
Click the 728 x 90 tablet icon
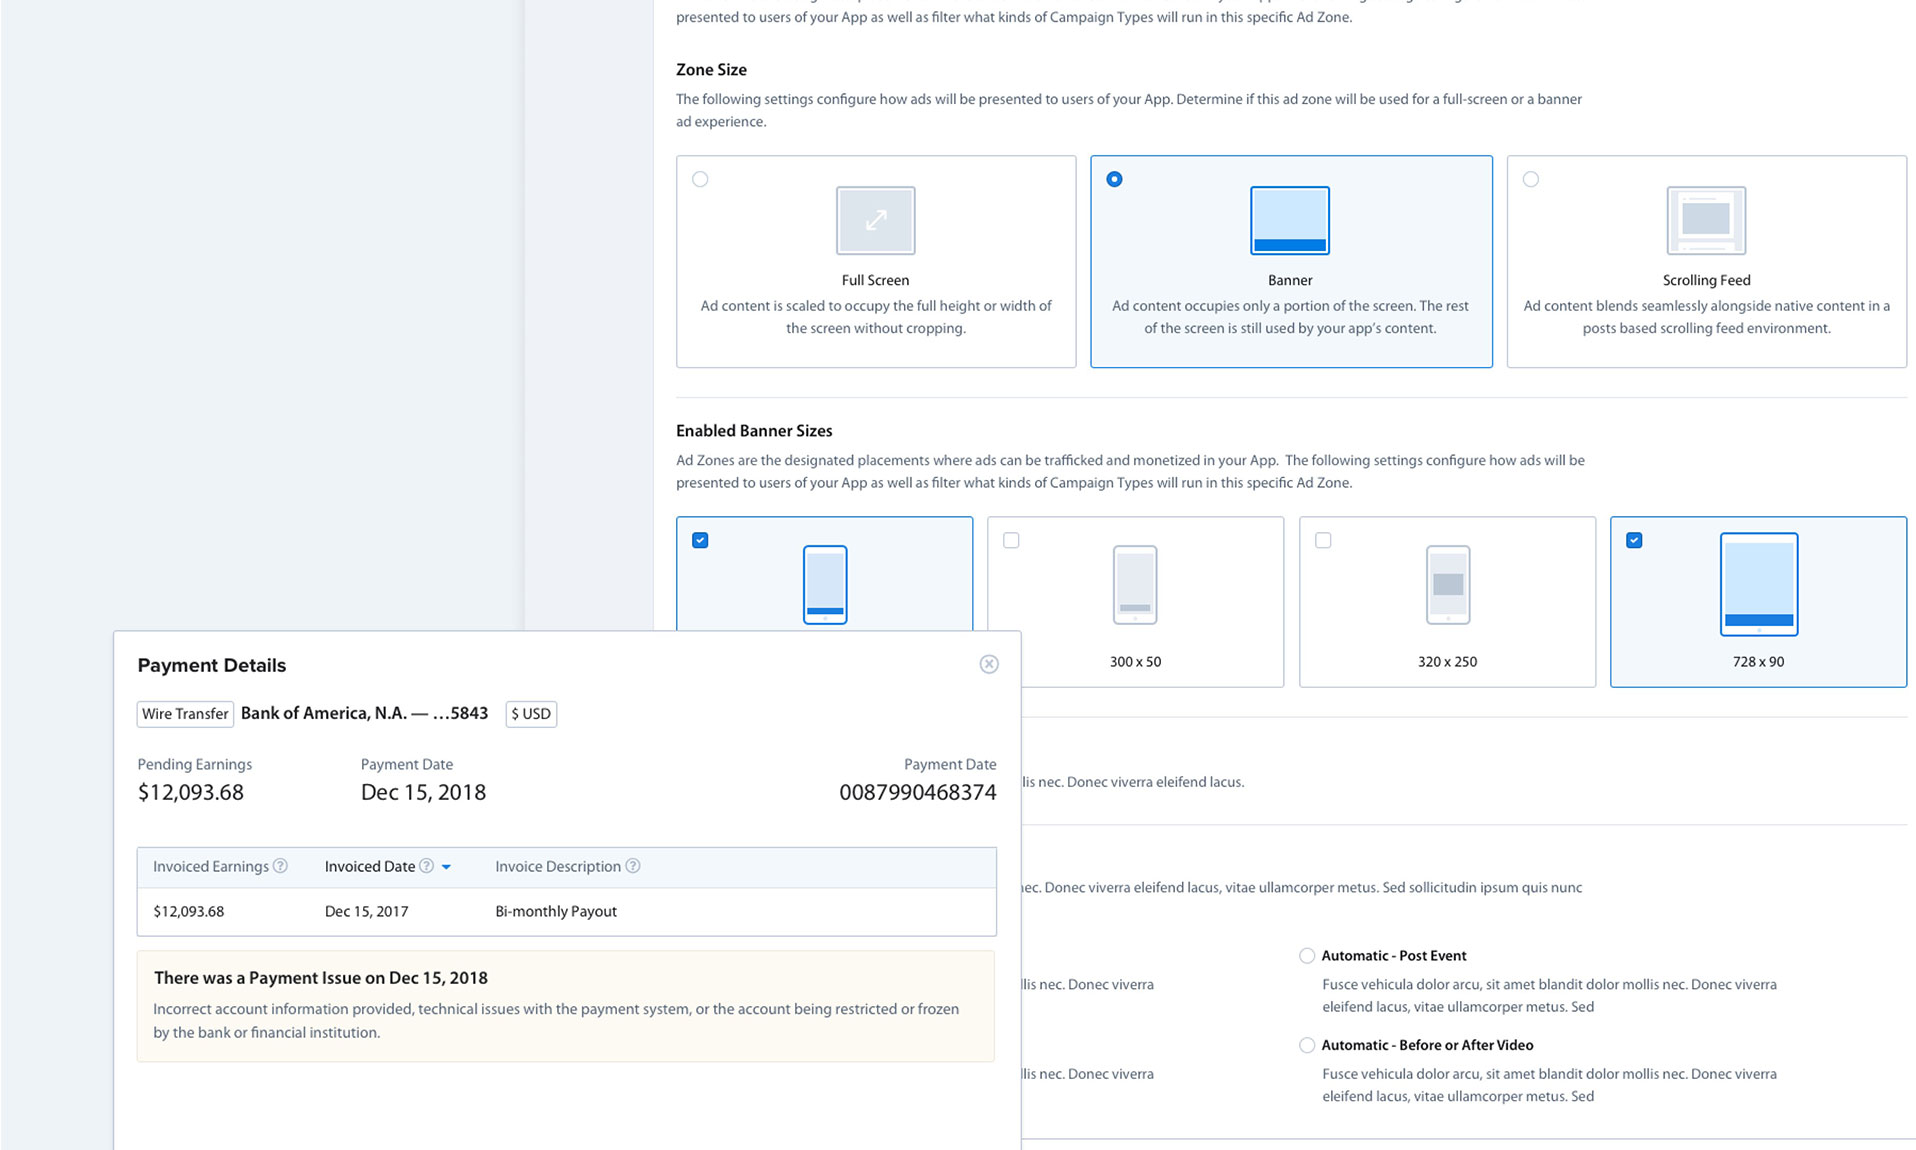(x=1759, y=584)
